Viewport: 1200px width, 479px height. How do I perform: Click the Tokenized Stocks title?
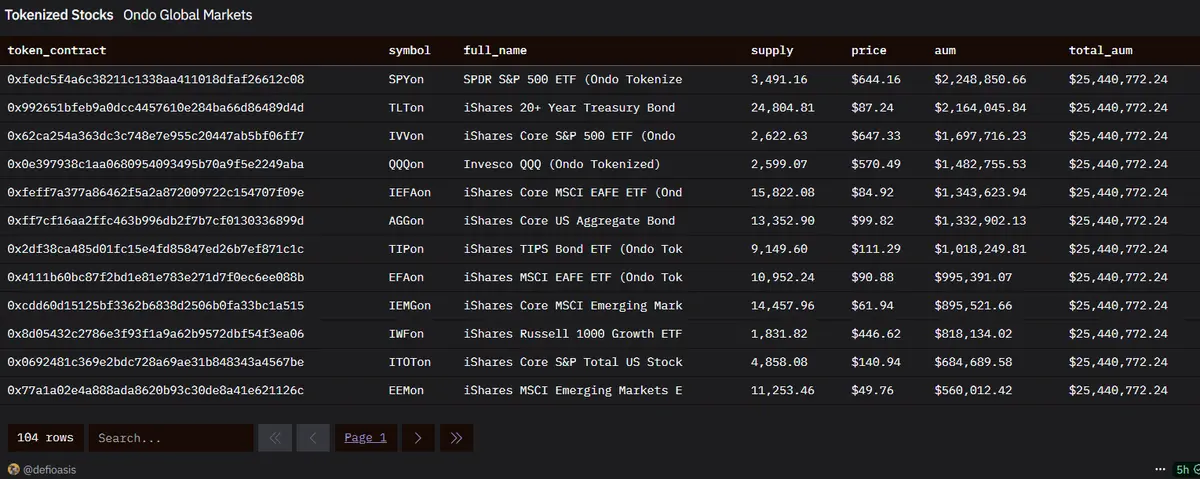click(x=60, y=15)
